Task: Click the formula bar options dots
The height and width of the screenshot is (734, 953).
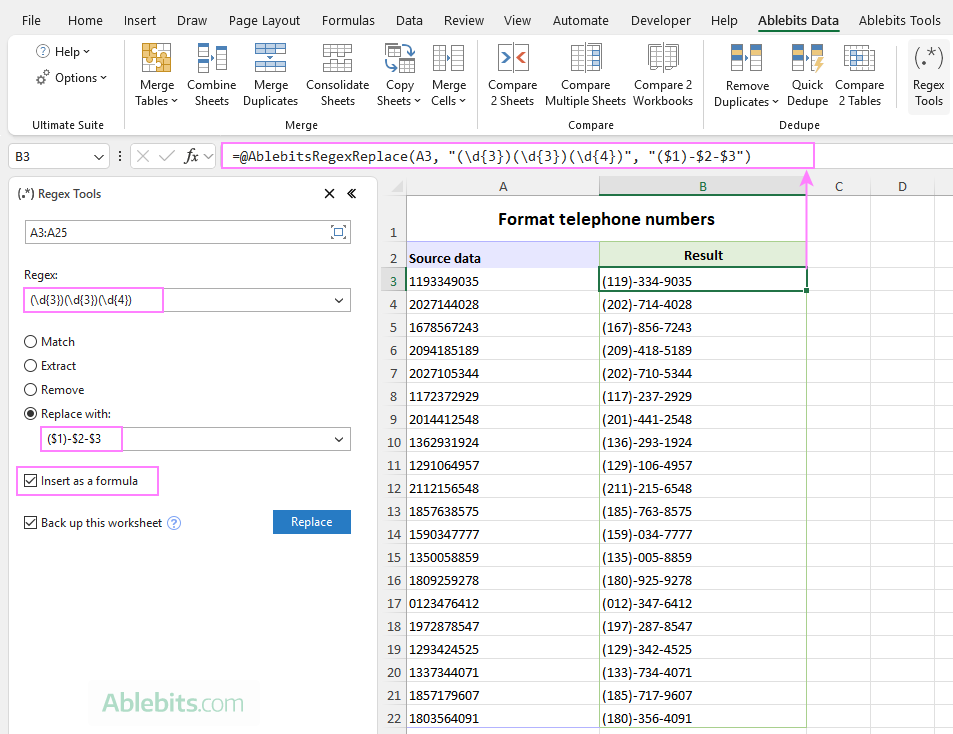Action: point(120,156)
